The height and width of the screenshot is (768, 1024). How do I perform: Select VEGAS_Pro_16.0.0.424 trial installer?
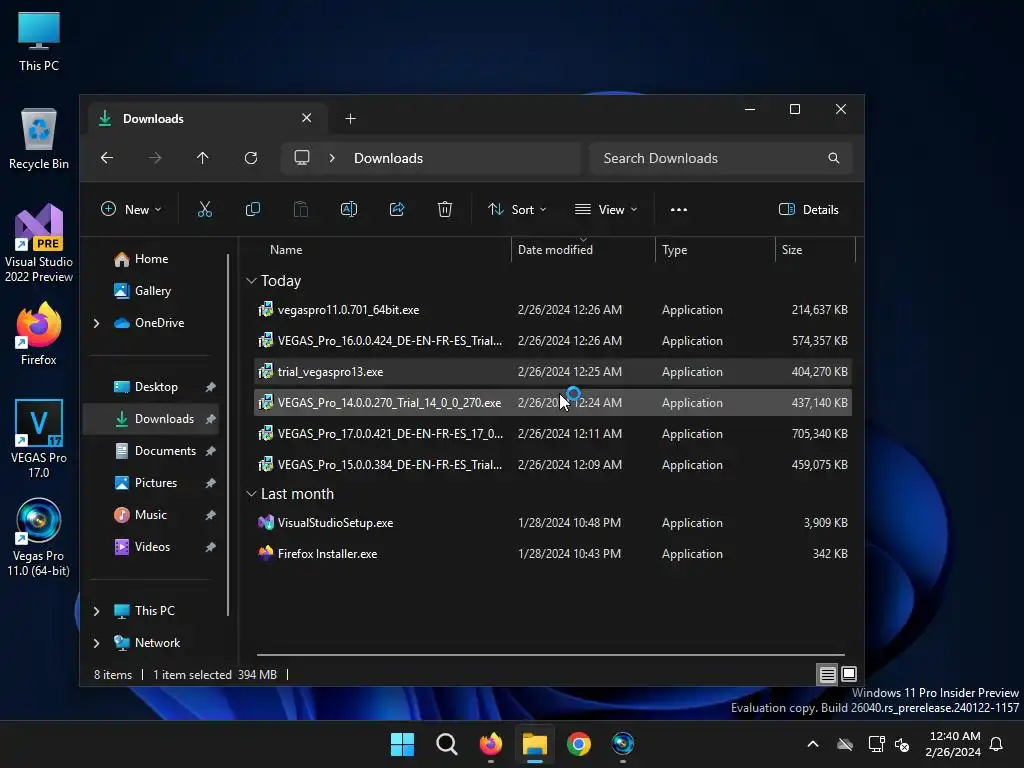552,341
